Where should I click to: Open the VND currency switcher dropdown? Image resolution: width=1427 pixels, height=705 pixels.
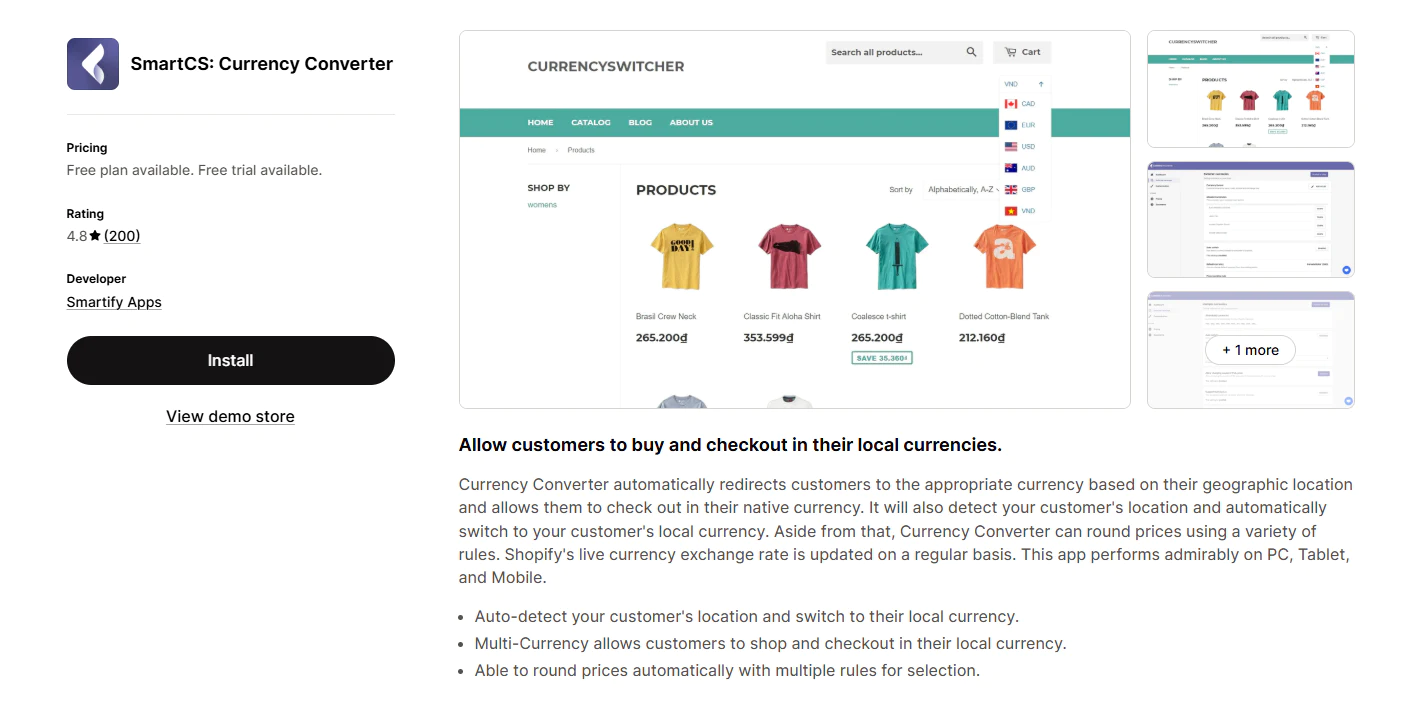pos(1012,84)
